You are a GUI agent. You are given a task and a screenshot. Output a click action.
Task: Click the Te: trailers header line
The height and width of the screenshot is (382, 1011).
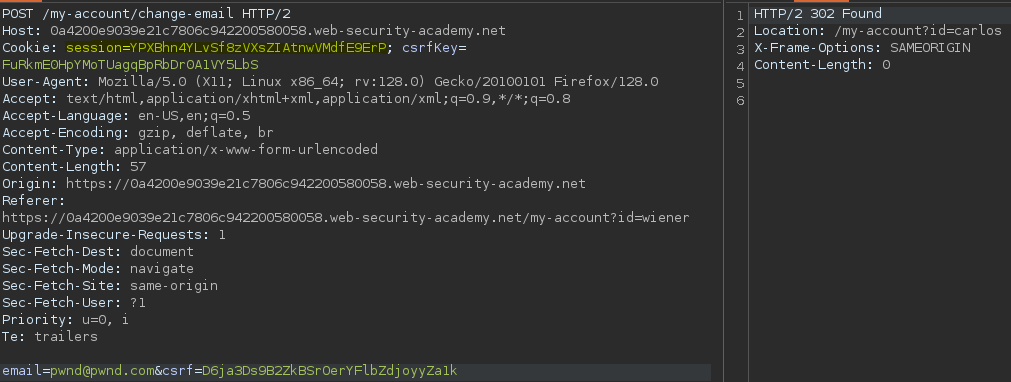(50, 336)
